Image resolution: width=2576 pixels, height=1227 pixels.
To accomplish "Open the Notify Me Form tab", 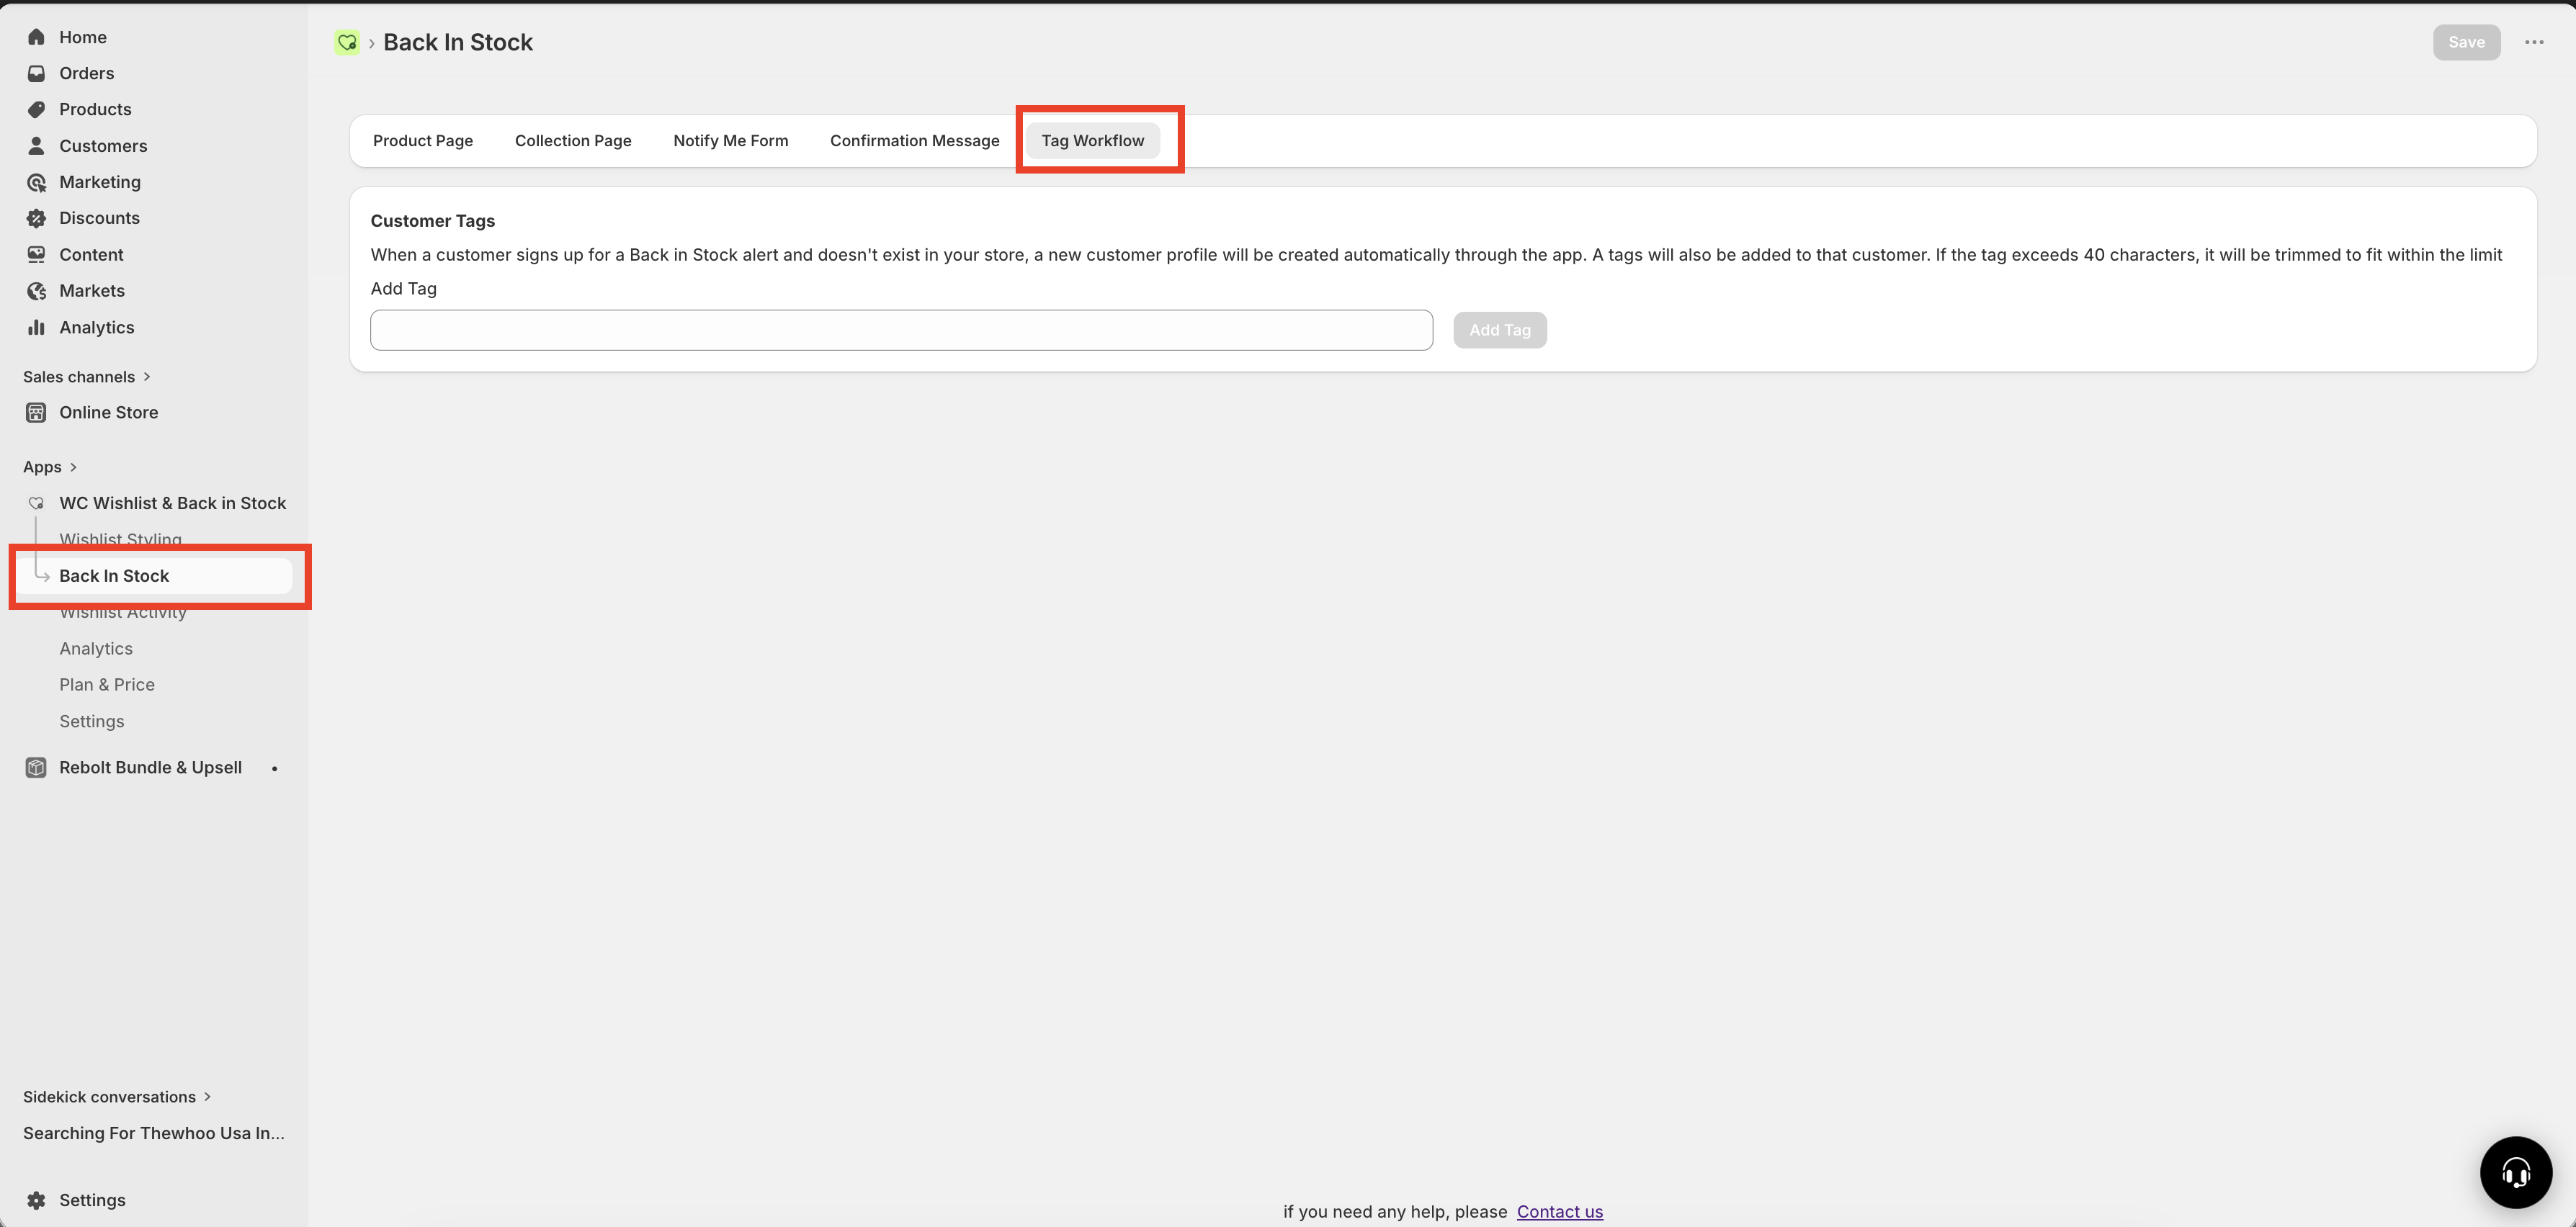I will click(x=731, y=141).
